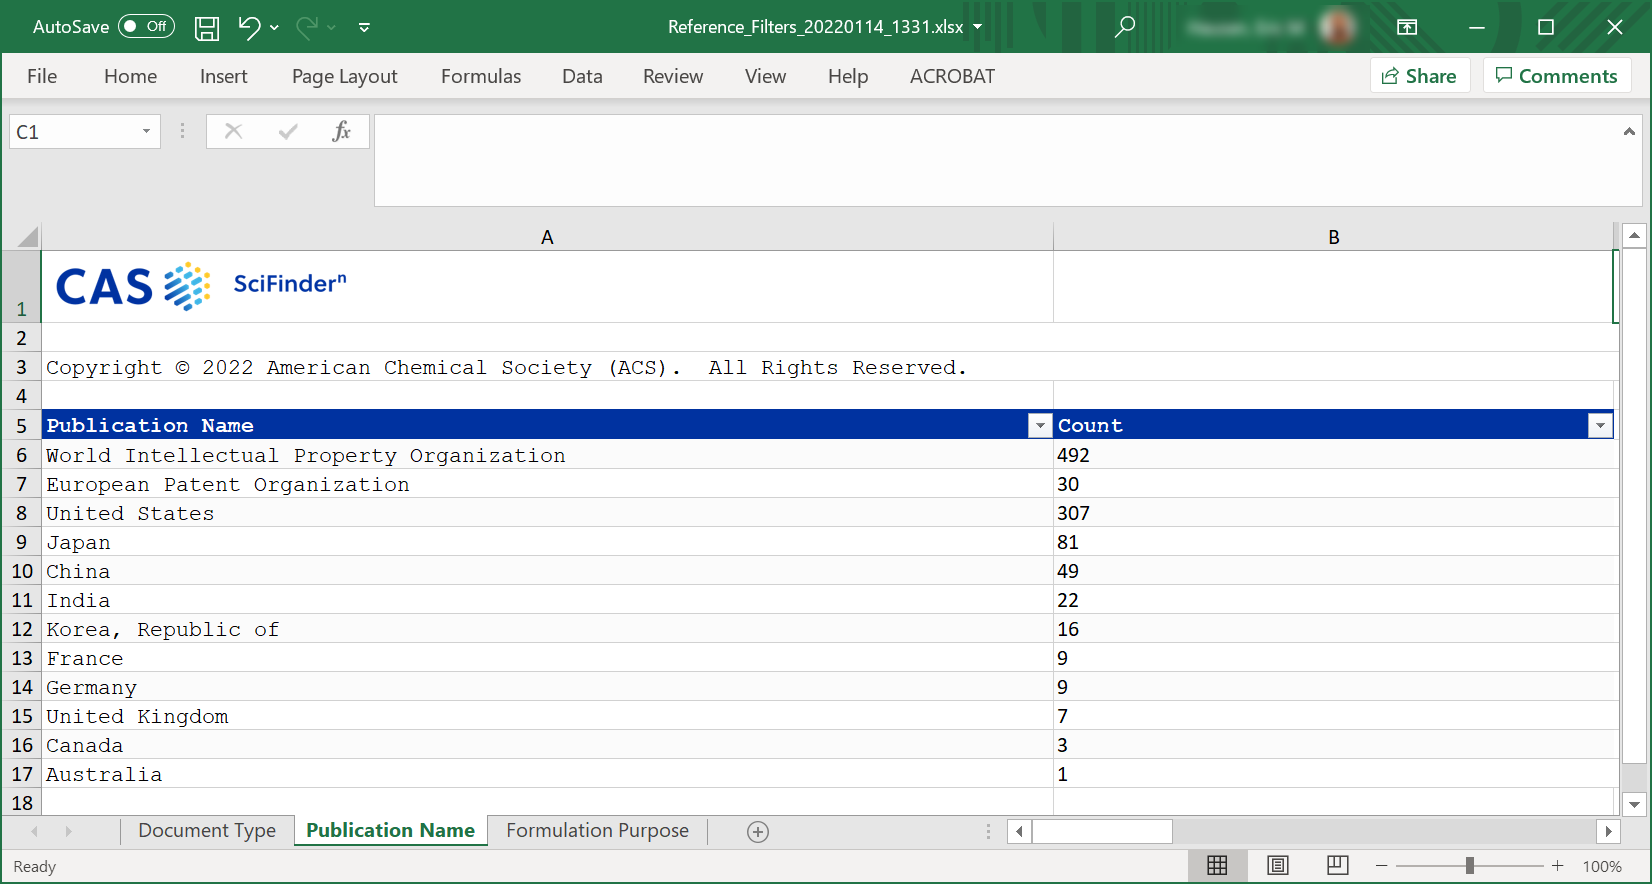Open Ribbon Display Options icon
1652x884 pixels.
pyautogui.click(x=1407, y=27)
